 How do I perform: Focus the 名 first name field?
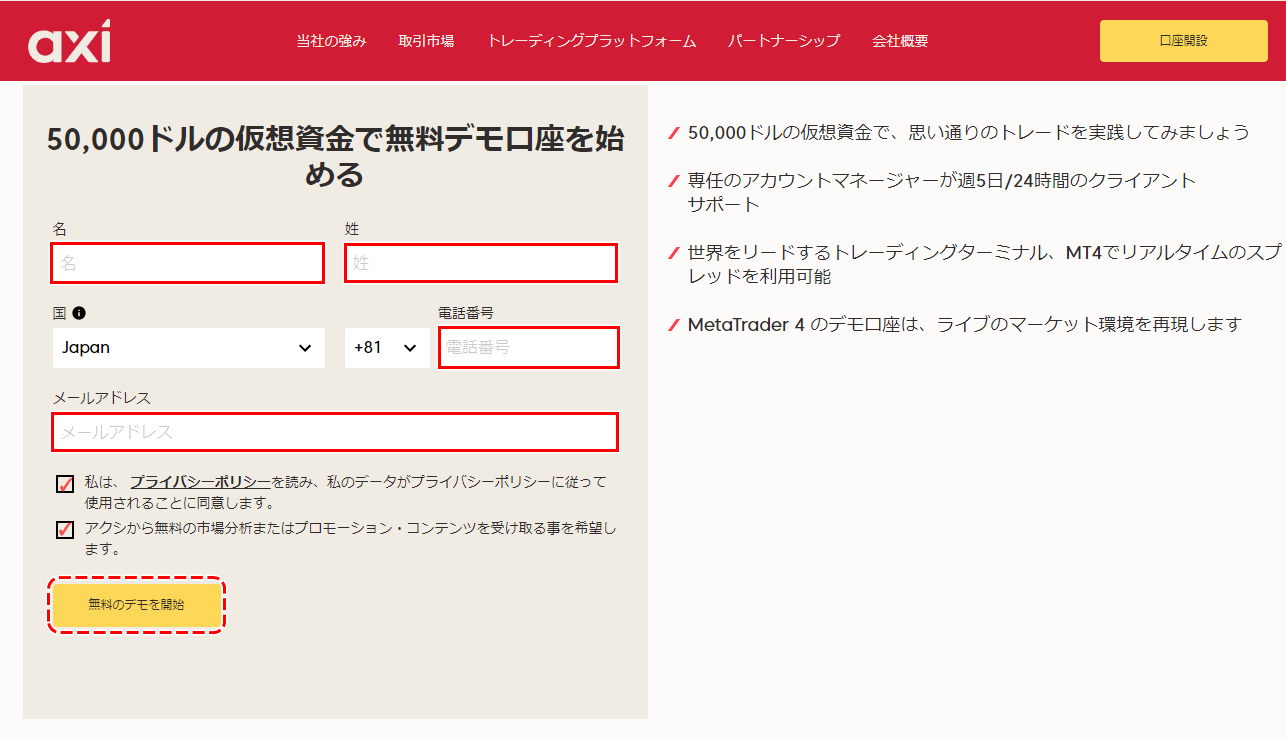point(188,263)
